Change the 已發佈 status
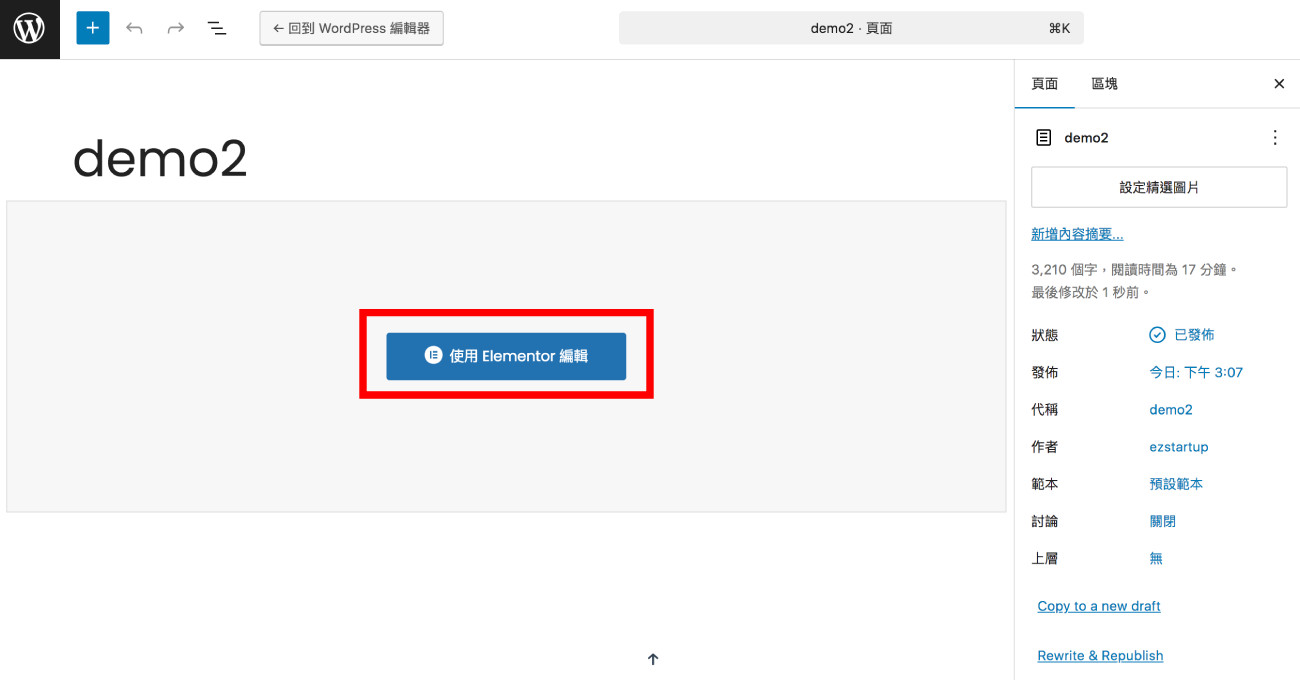The height and width of the screenshot is (680, 1300). 1182,335
